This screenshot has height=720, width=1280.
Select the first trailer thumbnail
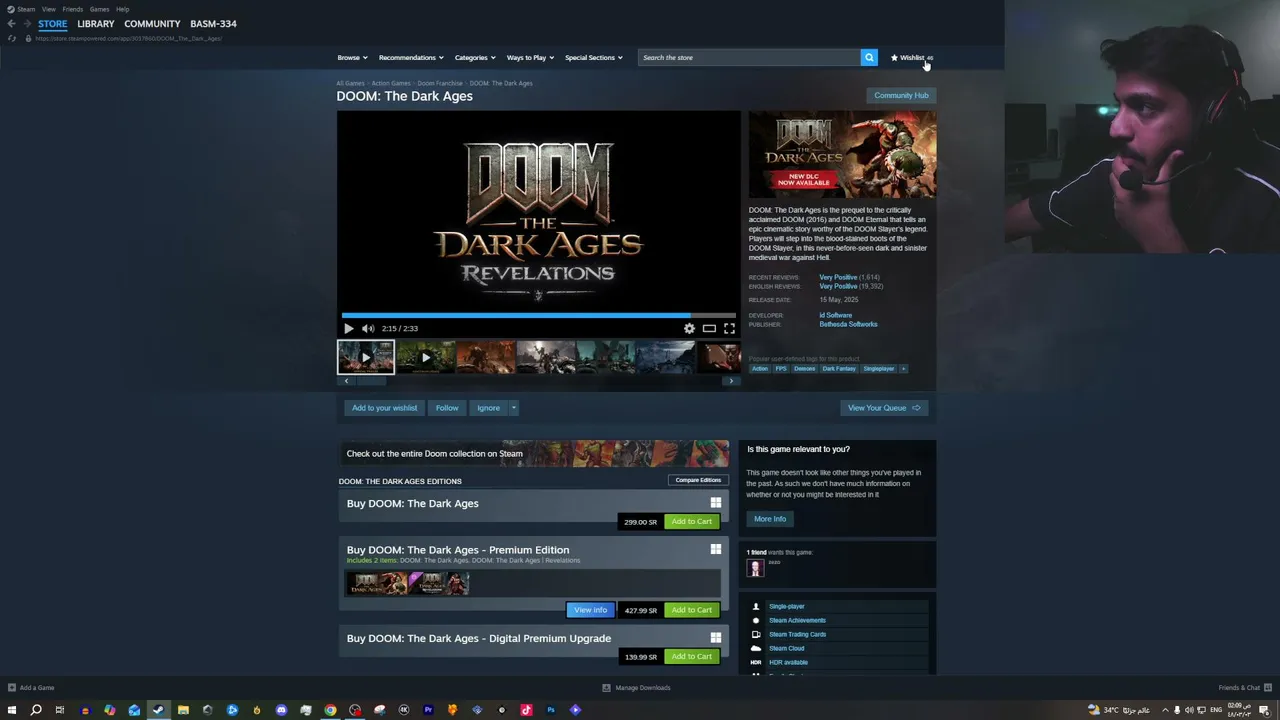pos(365,357)
